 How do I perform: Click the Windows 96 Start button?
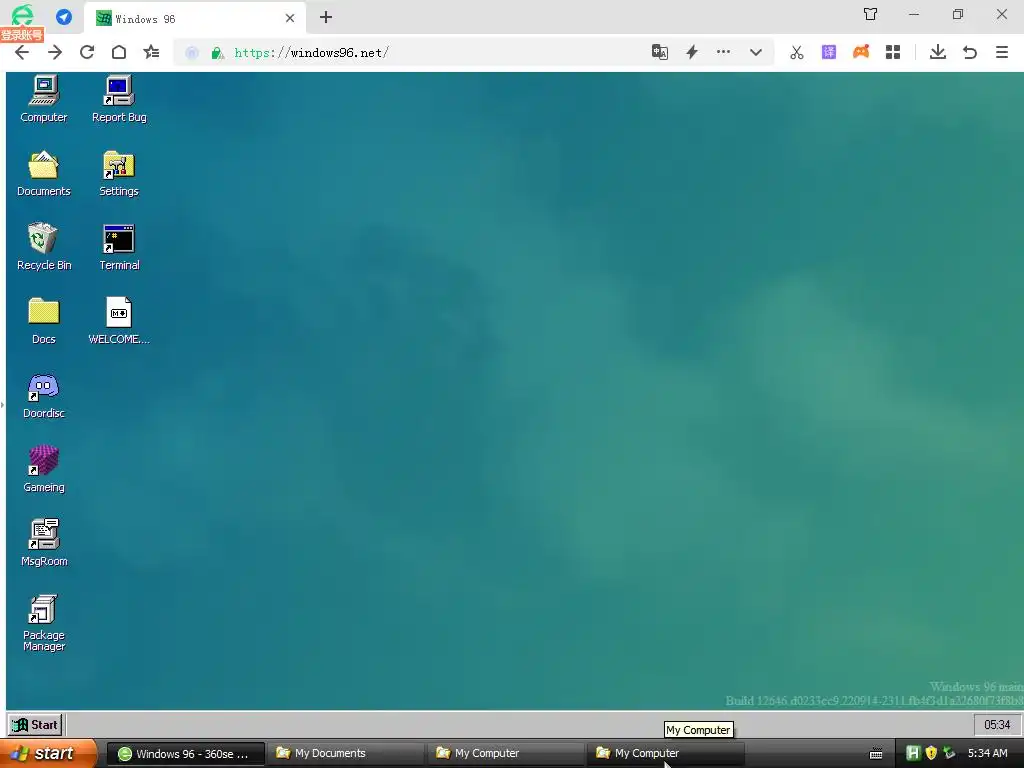36,725
